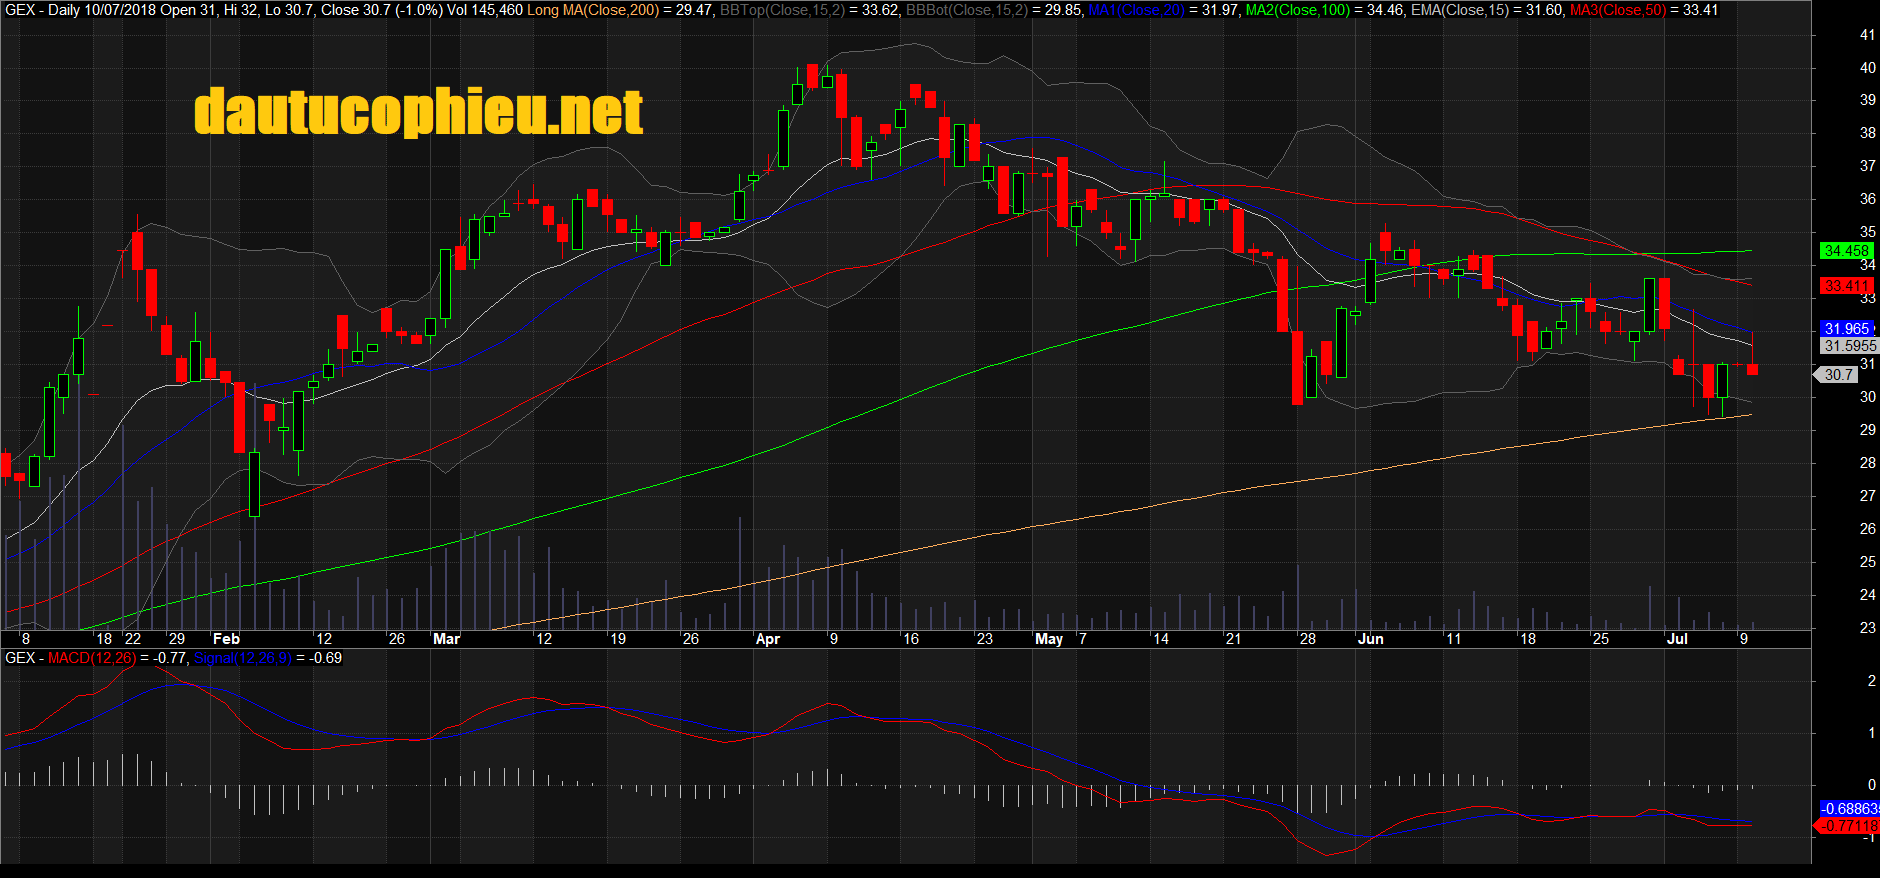1880x878 pixels.
Task: Click the Close 30.7 (-1.0%) header readout
Action: (x=382, y=10)
